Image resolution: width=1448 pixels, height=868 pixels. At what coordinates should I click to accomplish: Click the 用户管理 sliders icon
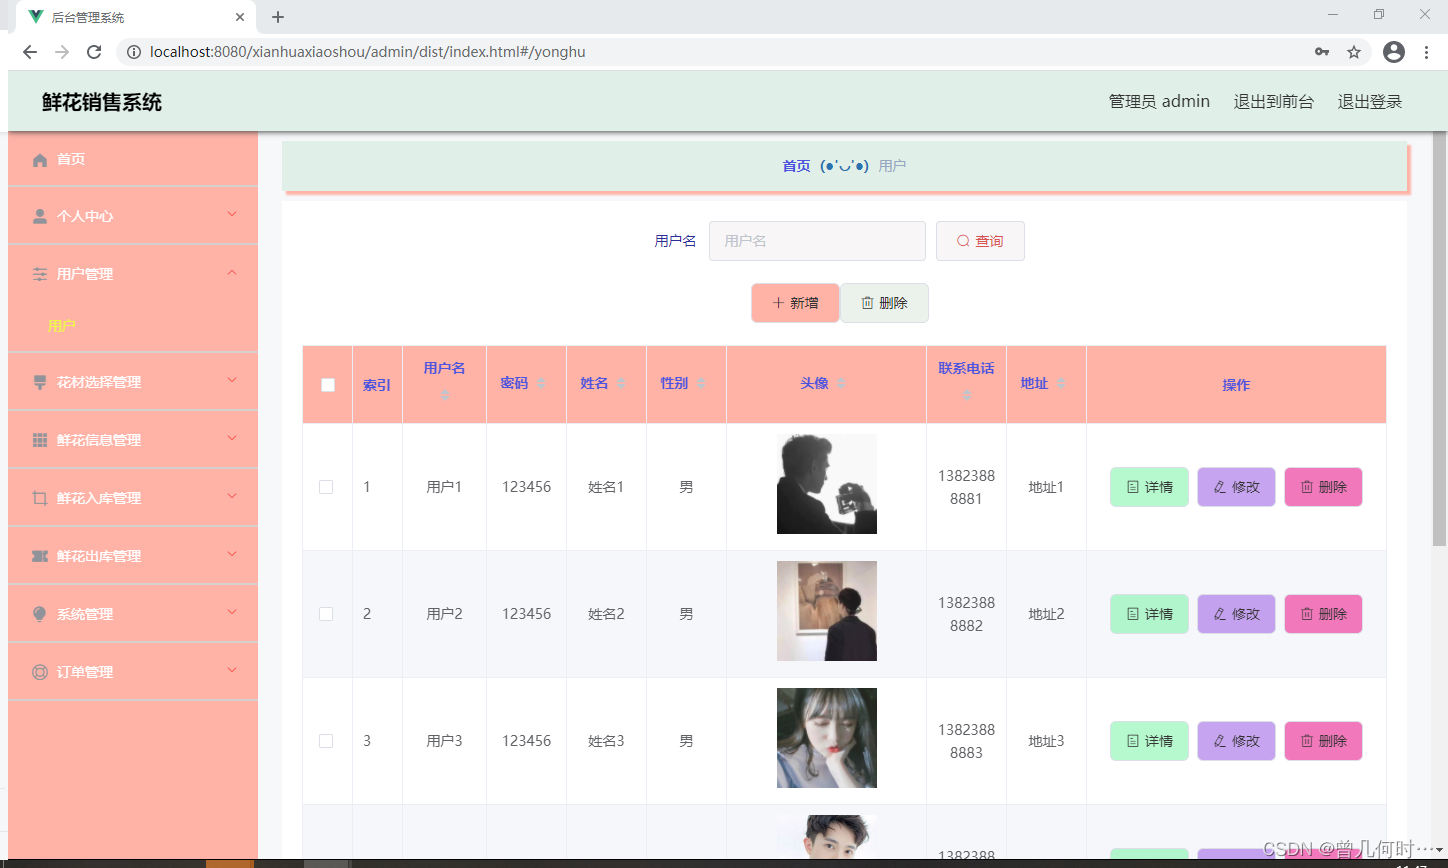[38, 273]
